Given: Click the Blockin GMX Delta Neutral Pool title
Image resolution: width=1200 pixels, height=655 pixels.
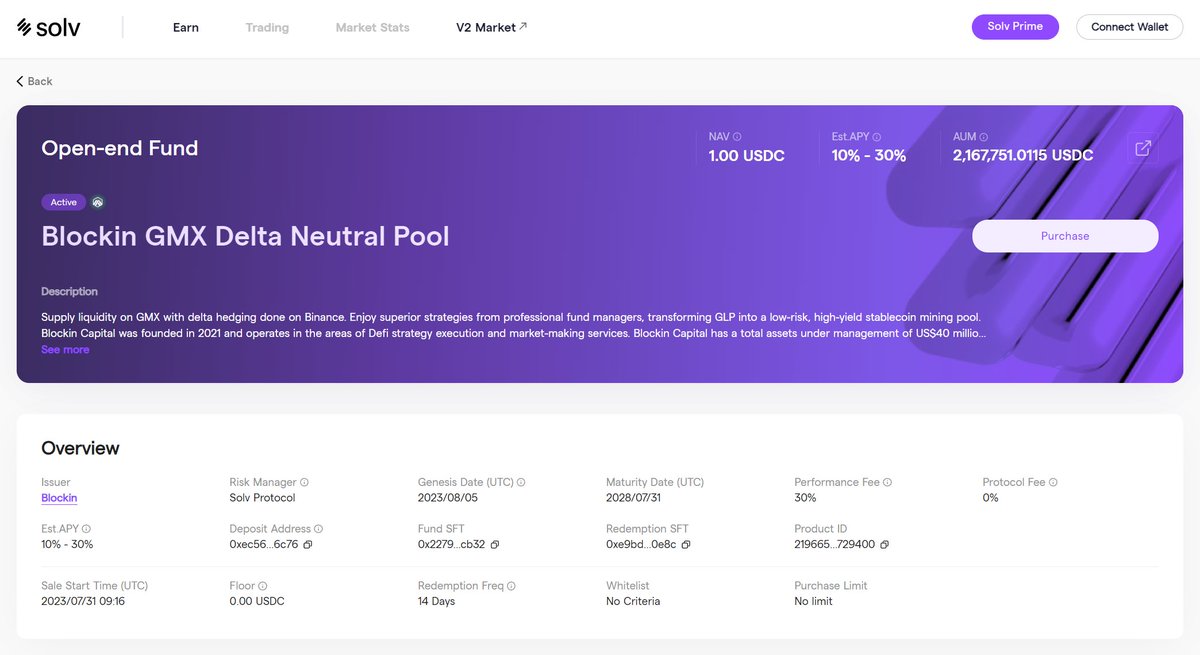Looking at the screenshot, I should pyautogui.click(x=245, y=236).
